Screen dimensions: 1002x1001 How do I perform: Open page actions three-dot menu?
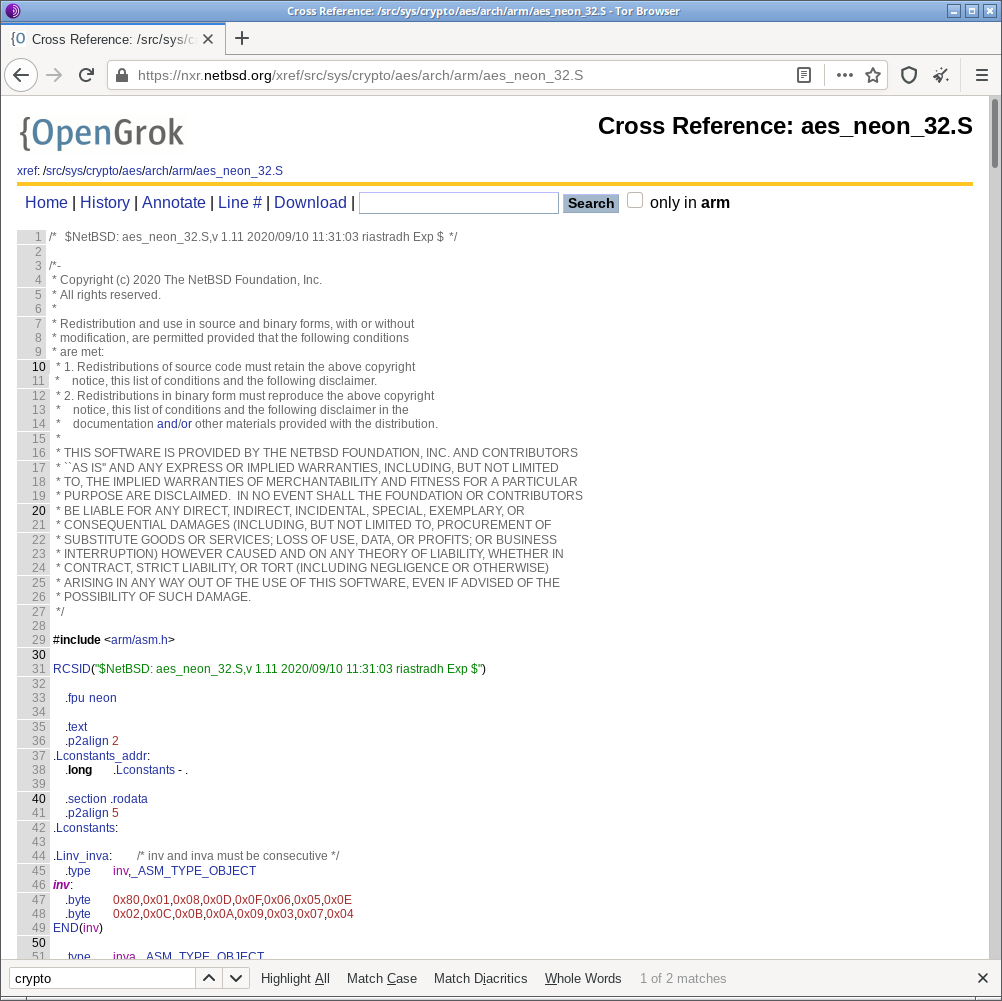point(845,75)
